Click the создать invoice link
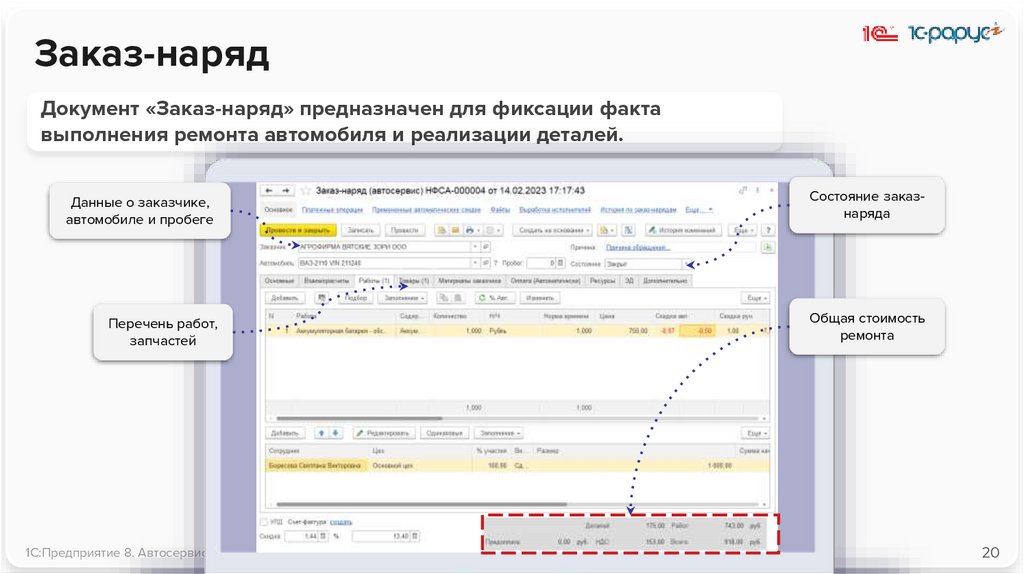Screen dimensions: 1024x574 click(341, 522)
